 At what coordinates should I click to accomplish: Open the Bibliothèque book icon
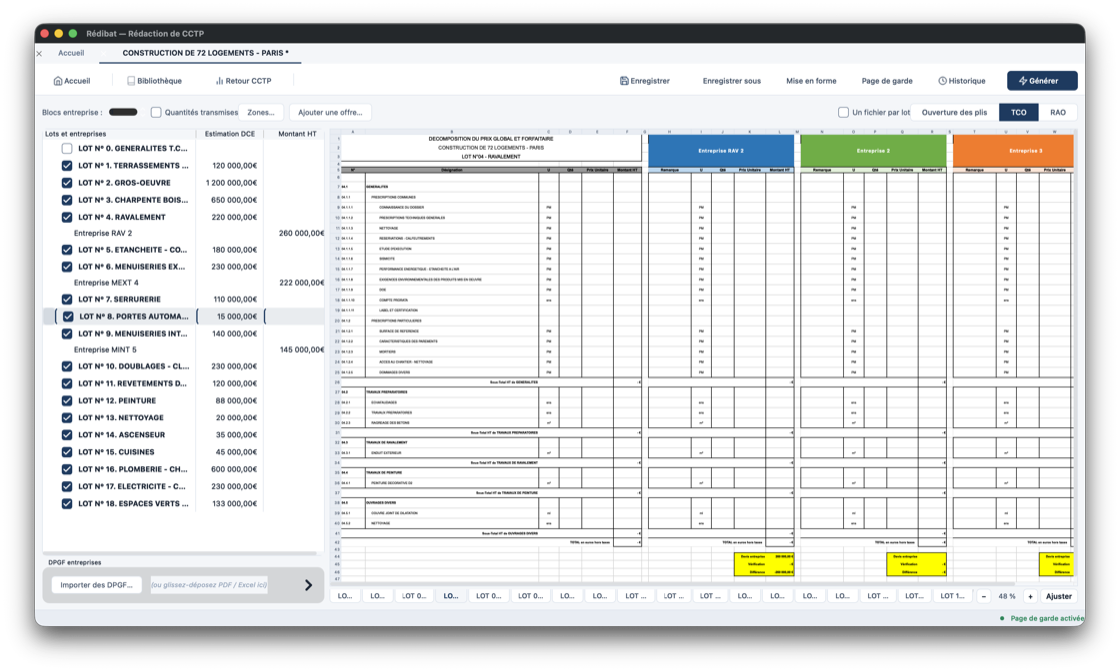click(x=131, y=81)
